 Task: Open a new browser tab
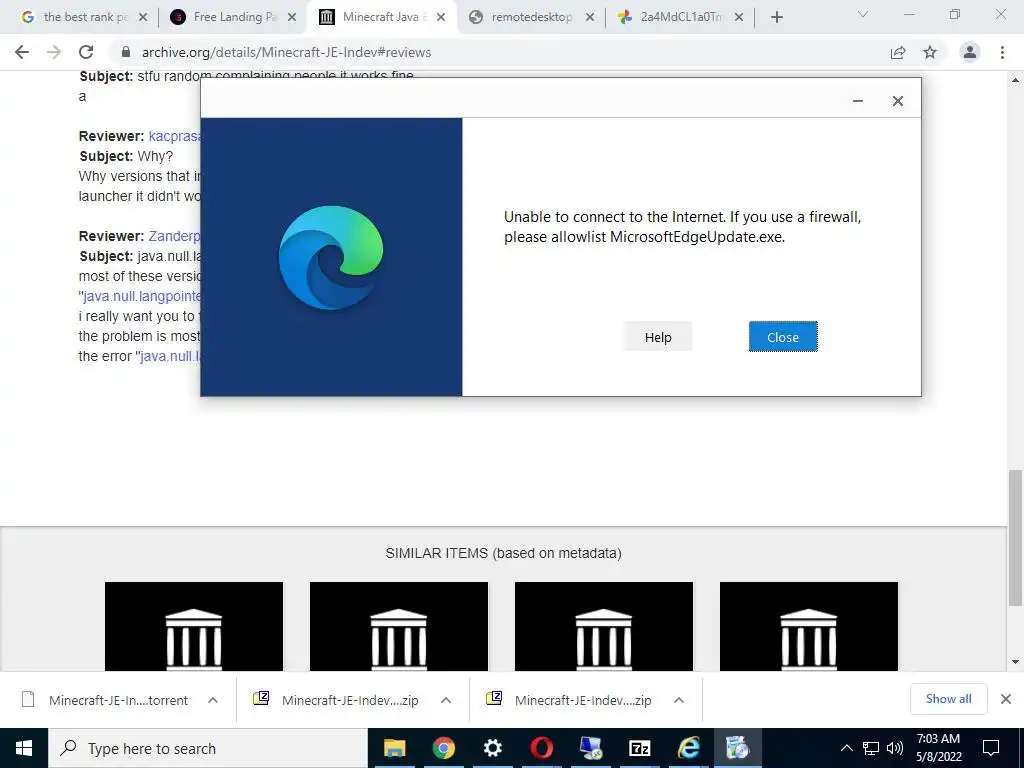(776, 18)
